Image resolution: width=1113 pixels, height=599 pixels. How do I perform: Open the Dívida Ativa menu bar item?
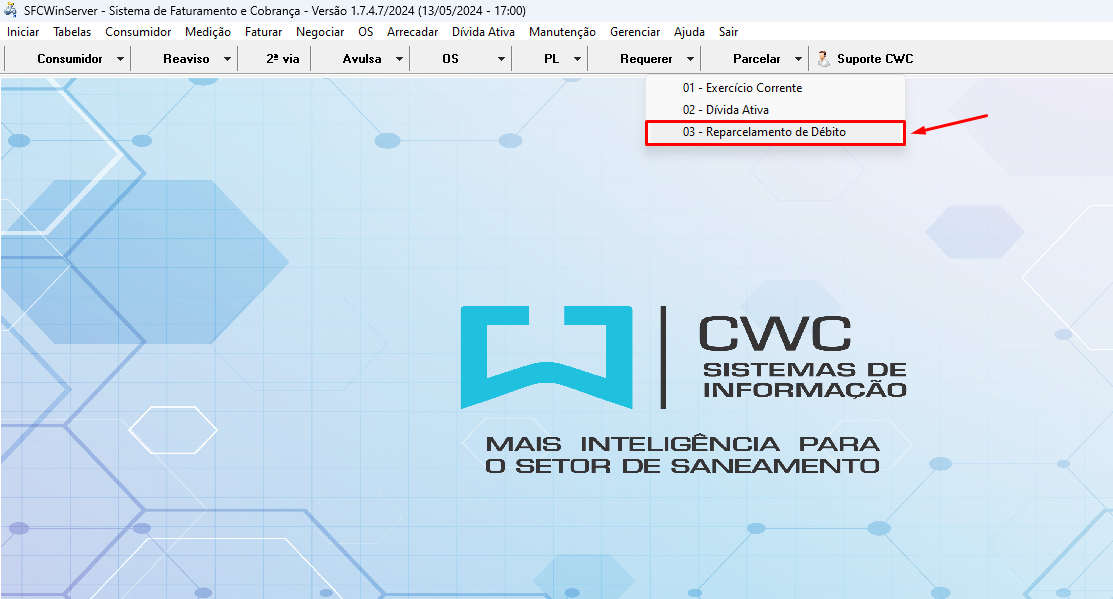[x=483, y=32]
